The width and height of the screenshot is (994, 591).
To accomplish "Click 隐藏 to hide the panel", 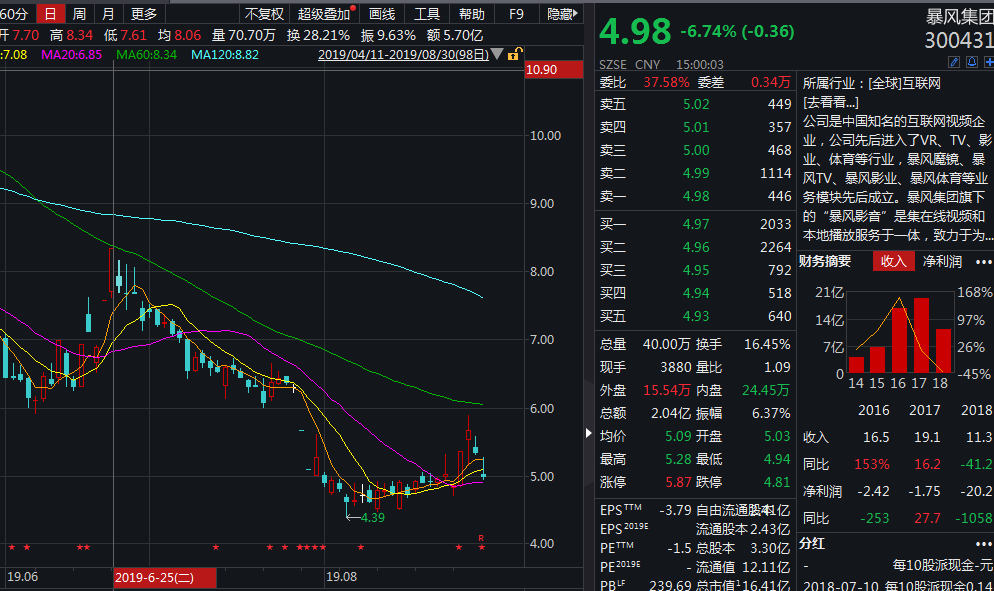I will (x=562, y=13).
